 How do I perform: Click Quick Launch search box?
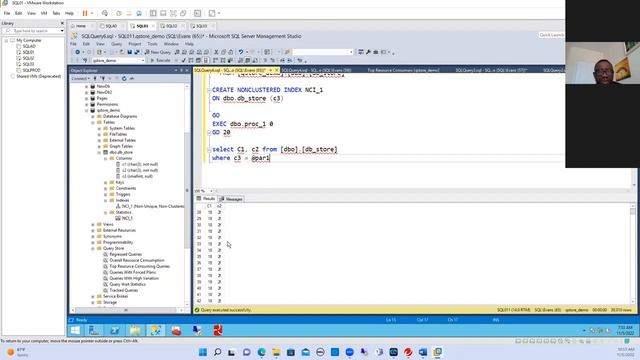[x=551, y=35]
